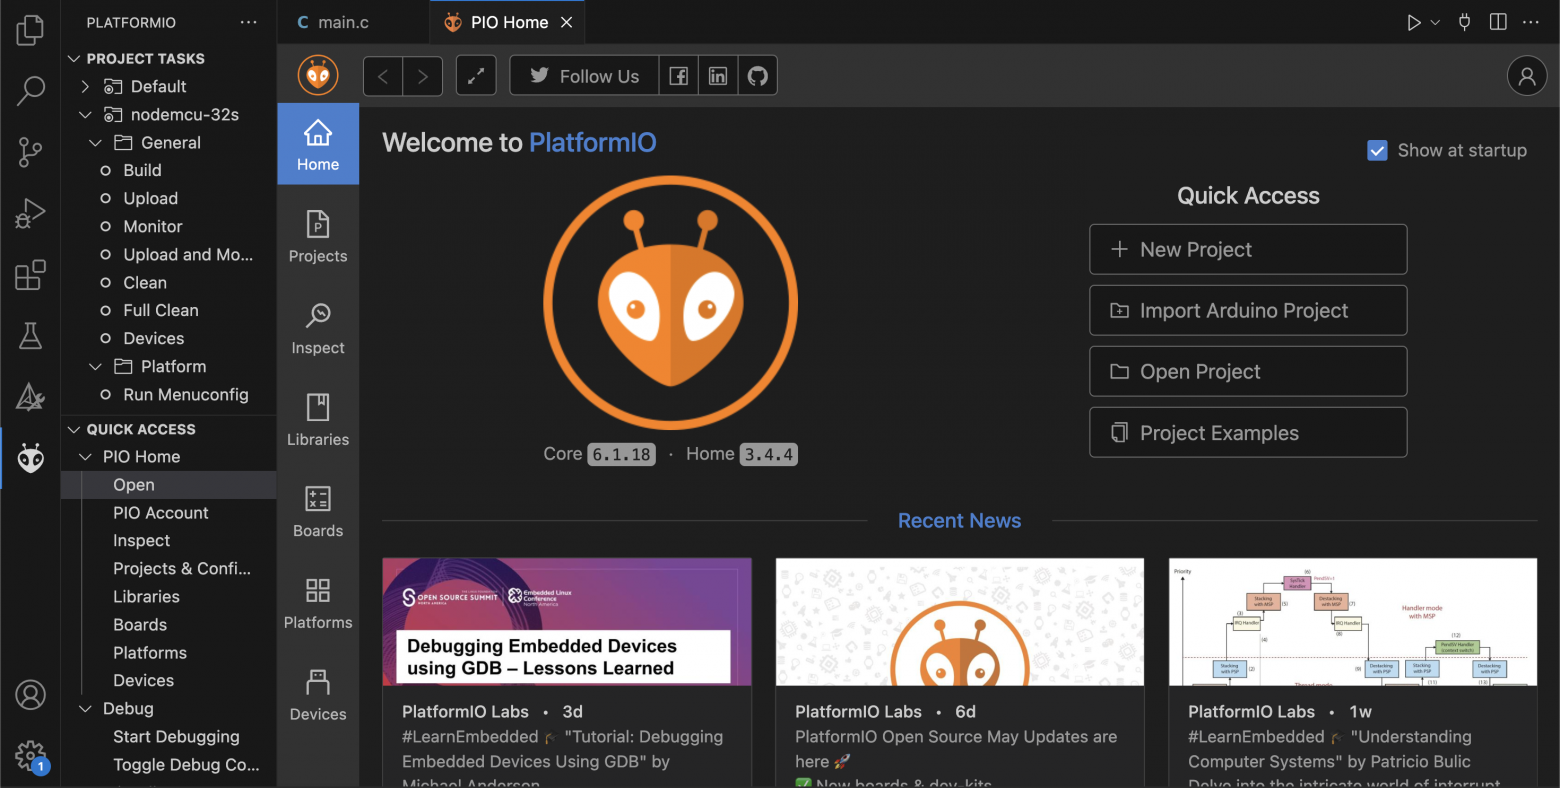Select the PlatformIO alien icon in activity bar
Image resolution: width=1560 pixels, height=788 pixels.
[x=30, y=459]
